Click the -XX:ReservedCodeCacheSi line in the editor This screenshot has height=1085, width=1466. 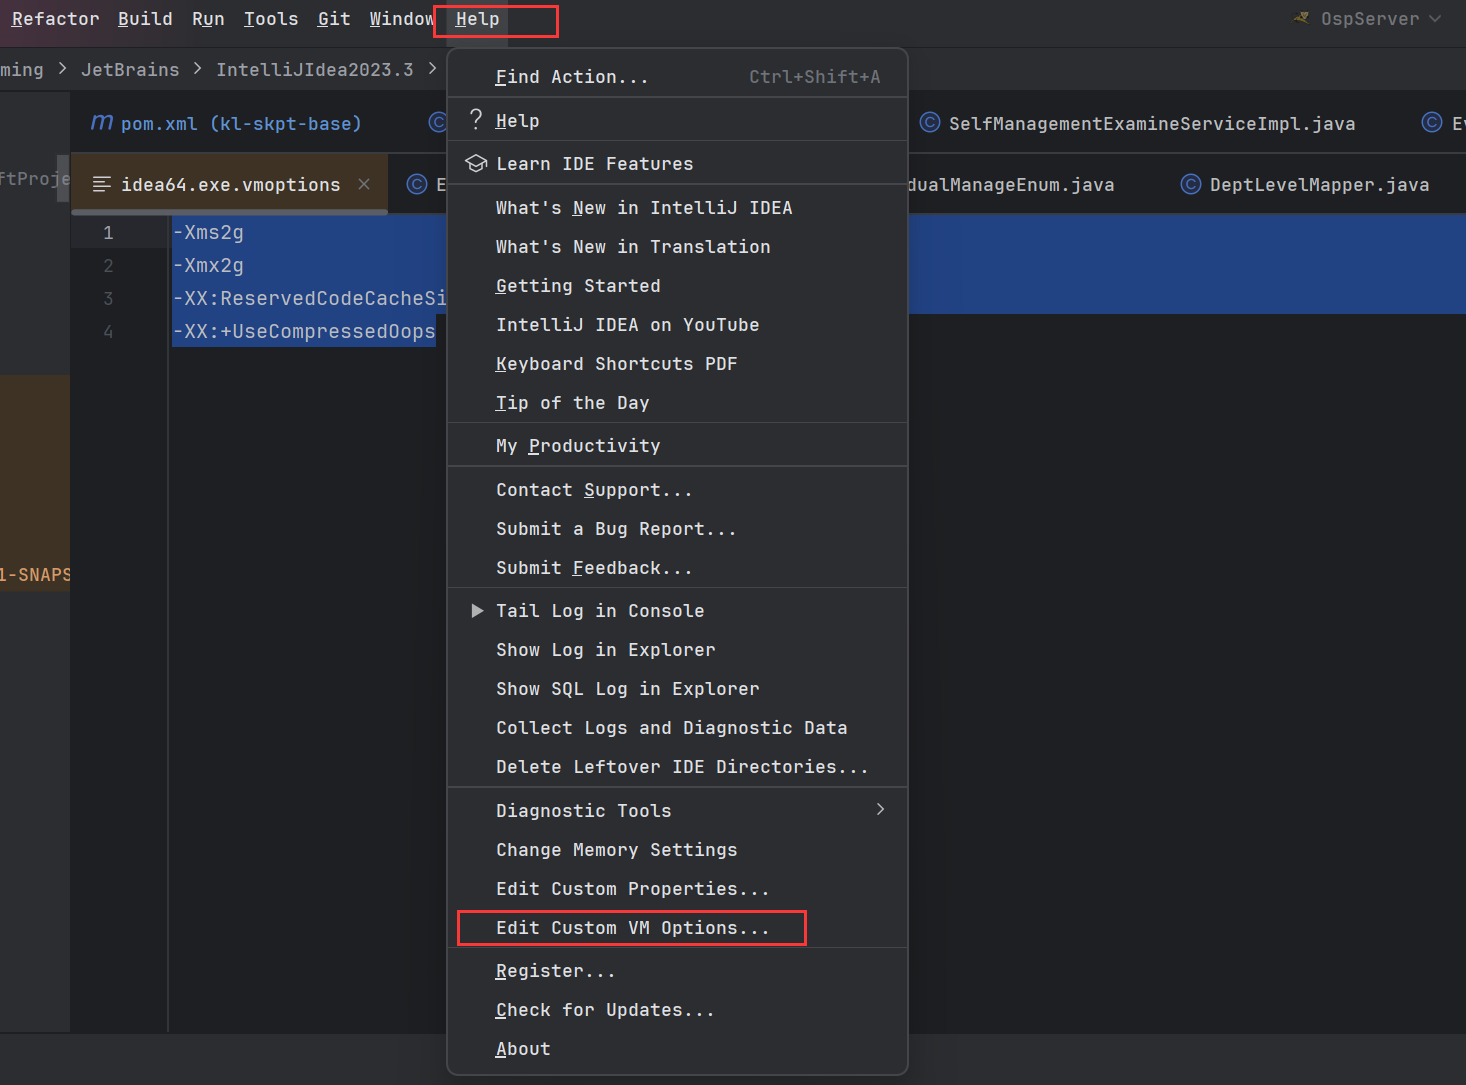pos(310,298)
